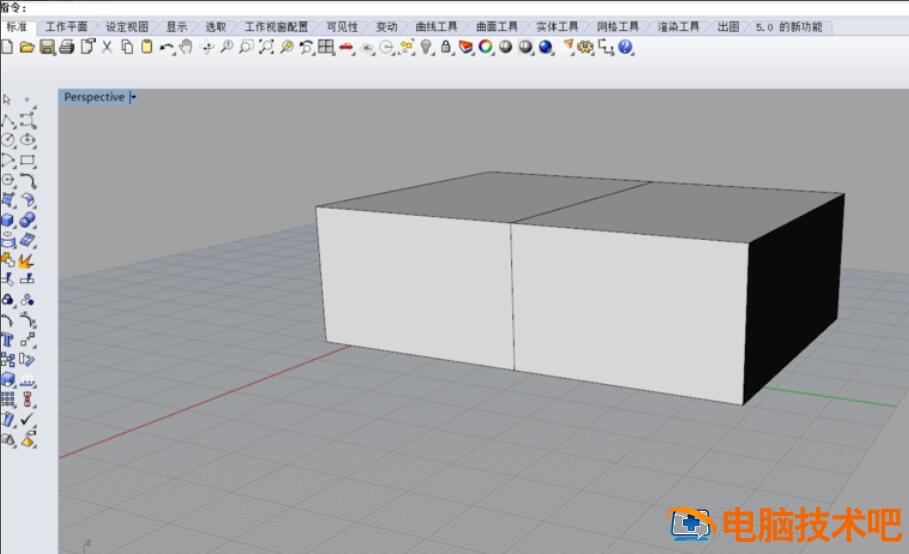This screenshot has height=554, width=909.
Task: Switch to the 选取 tab
Action: tap(216, 27)
